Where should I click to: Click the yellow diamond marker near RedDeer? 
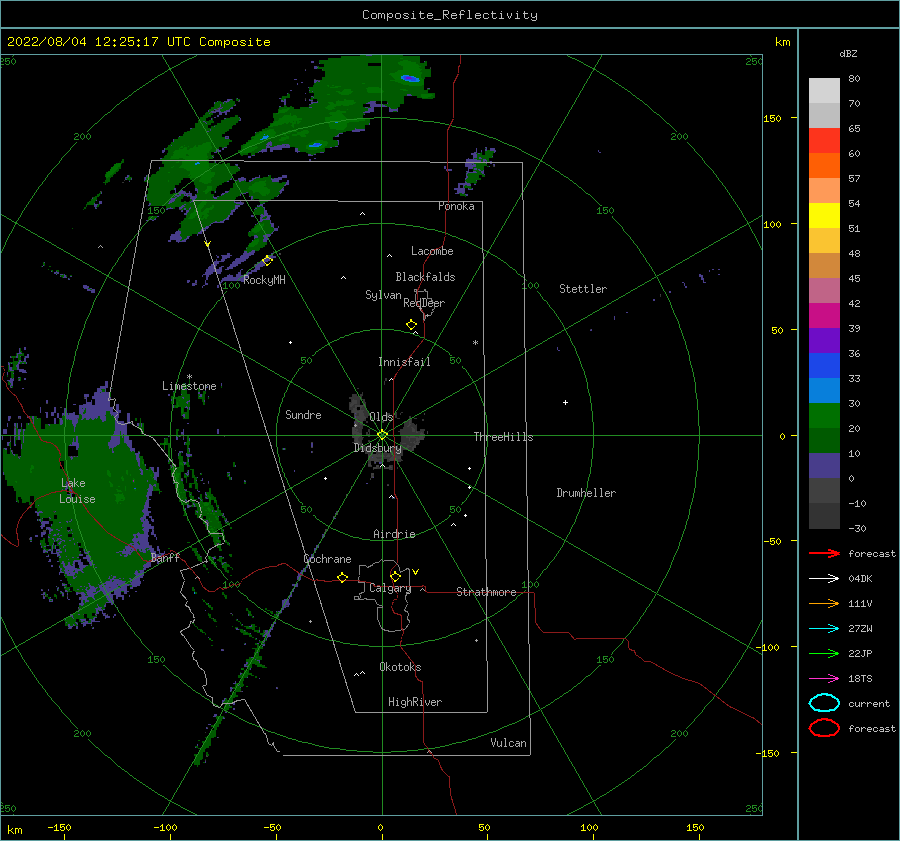(411, 325)
